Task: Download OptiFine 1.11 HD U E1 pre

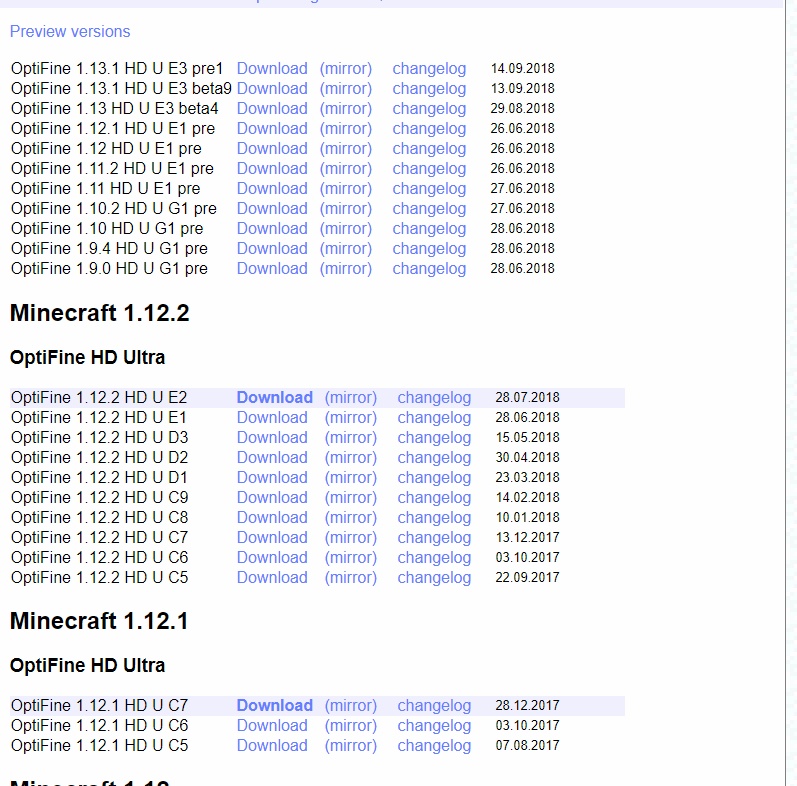Action: pos(272,188)
